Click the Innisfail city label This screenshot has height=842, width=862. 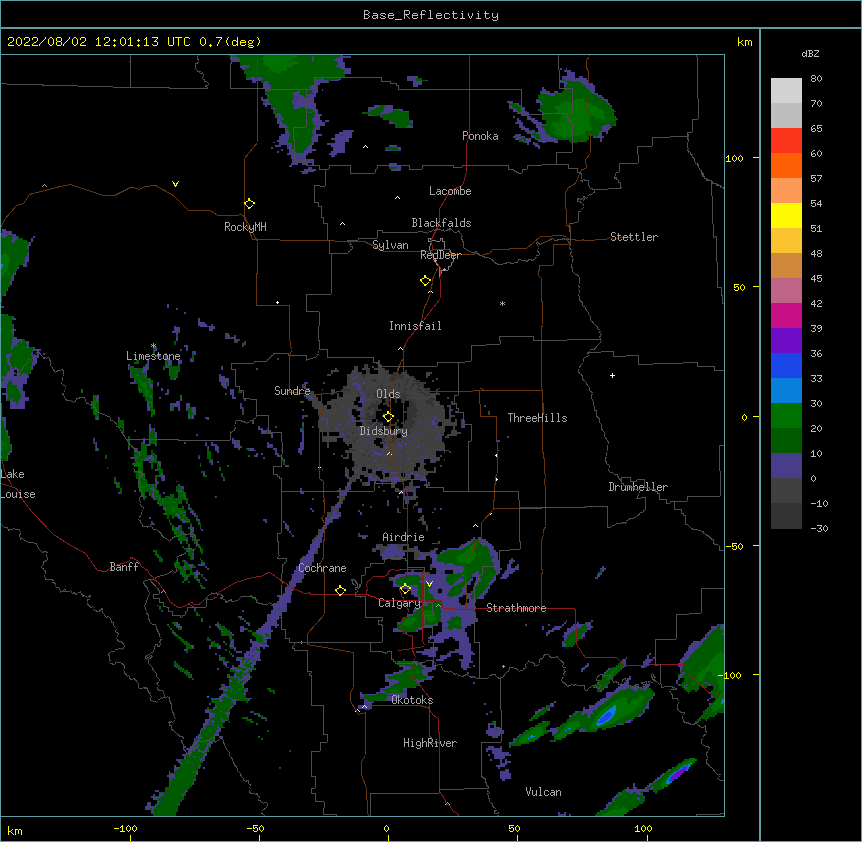(x=415, y=326)
